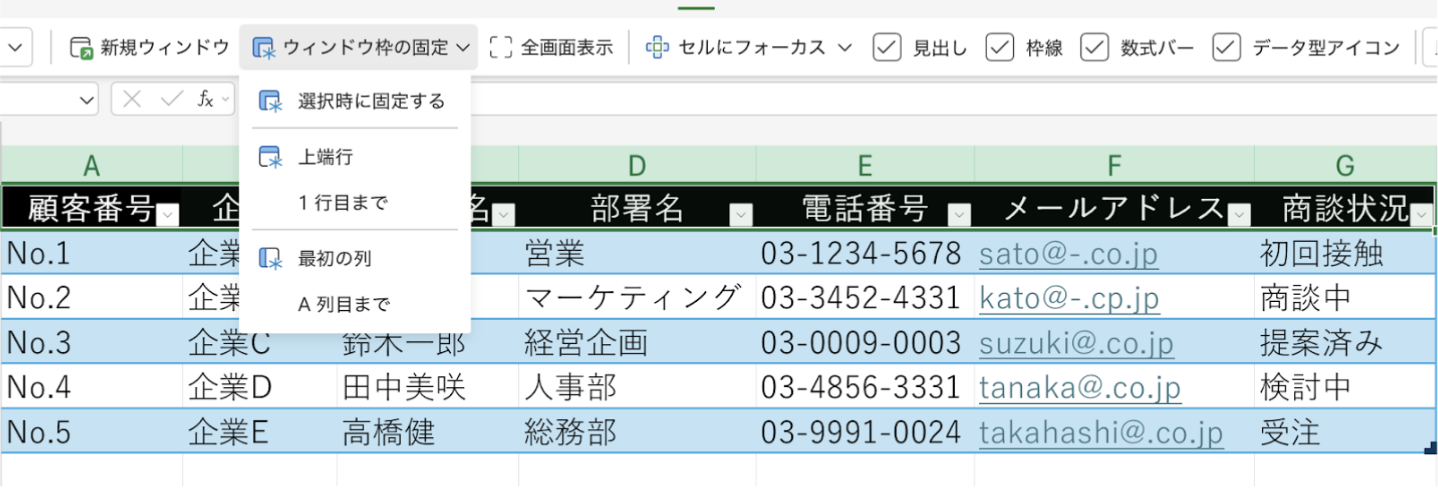Open the filter dropdown for 顧客番号 column
This screenshot has width=1438, height=500.
tap(168, 212)
